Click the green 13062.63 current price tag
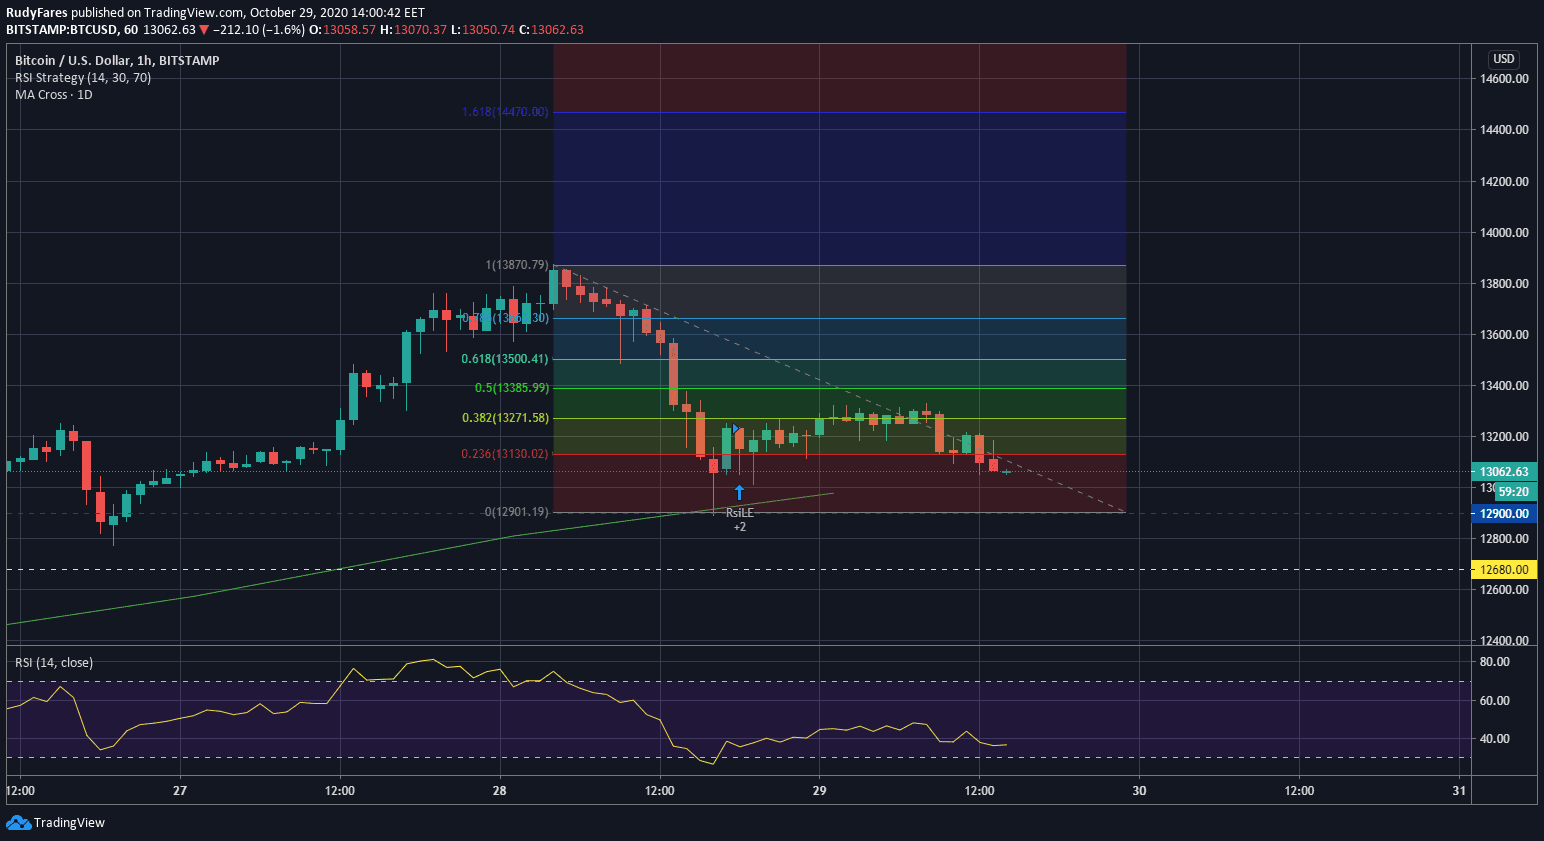Viewport: 1544px width, 841px height. 1503,472
